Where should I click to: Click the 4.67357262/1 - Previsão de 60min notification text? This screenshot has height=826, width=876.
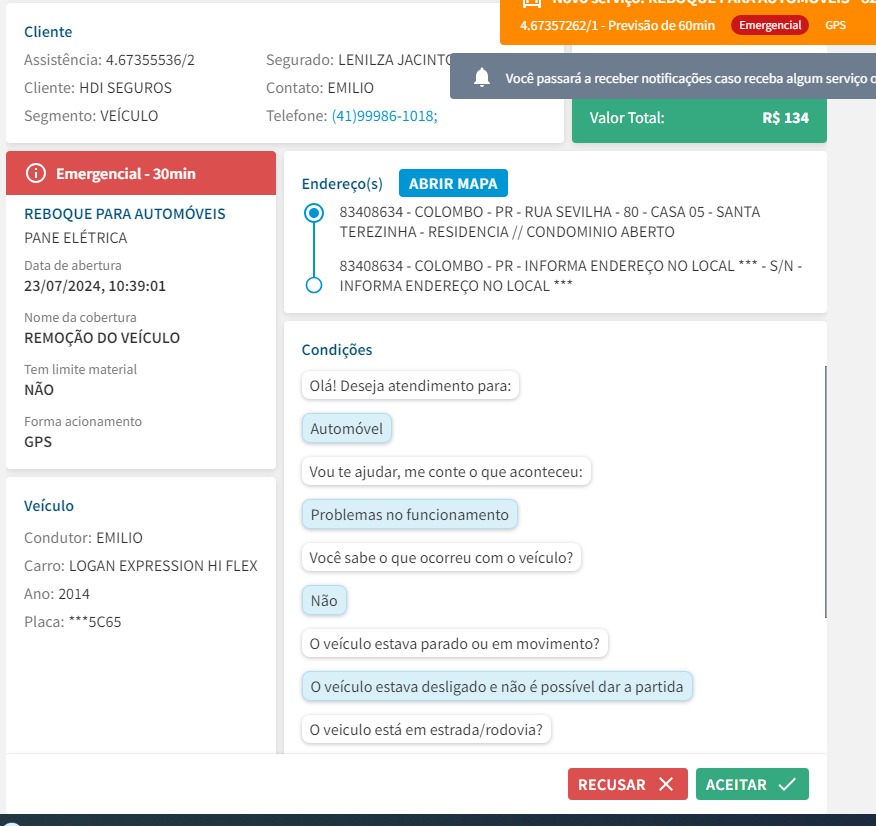617,25
